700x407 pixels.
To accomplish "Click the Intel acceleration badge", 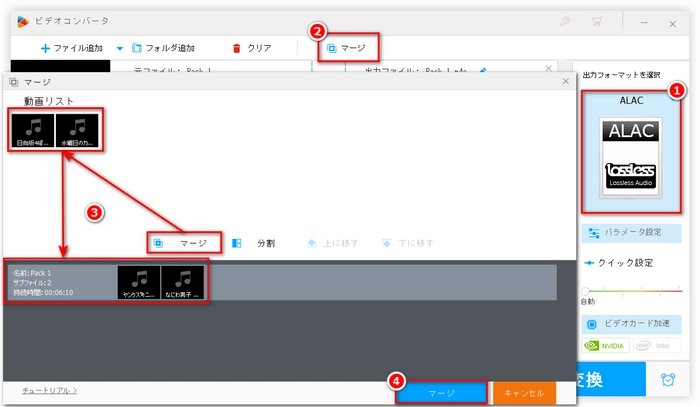I will coord(657,347).
